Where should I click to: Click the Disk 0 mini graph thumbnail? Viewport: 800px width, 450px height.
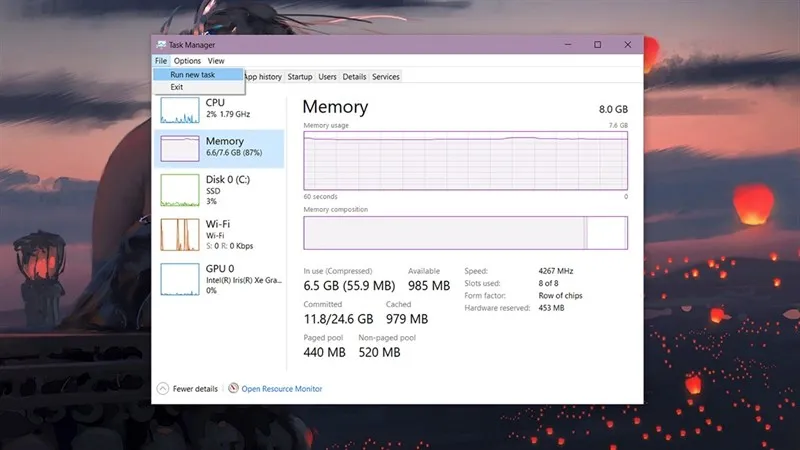pyautogui.click(x=180, y=190)
